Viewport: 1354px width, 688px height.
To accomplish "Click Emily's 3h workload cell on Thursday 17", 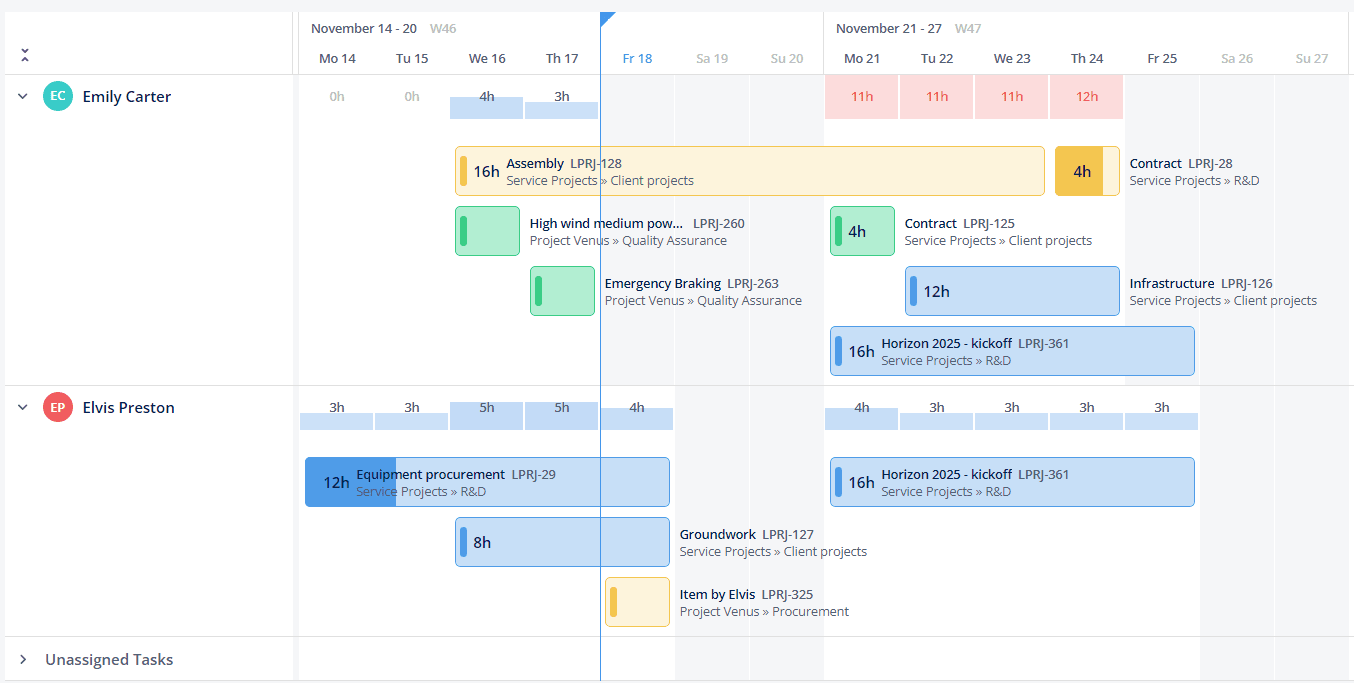I will [562, 97].
